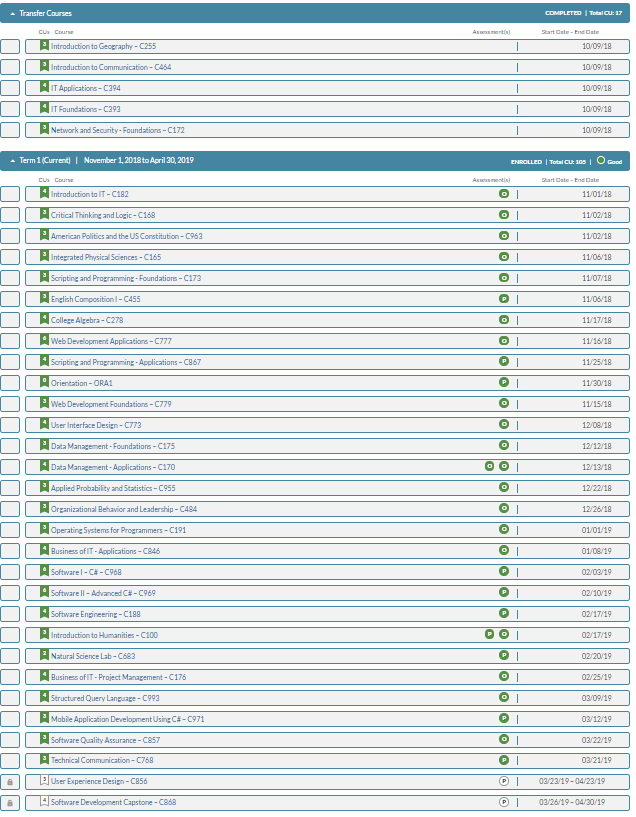Image resolution: width=636 pixels, height=817 pixels.
Task: Click the P assessment icon for Introduction to Humanities
Action: [489, 634]
